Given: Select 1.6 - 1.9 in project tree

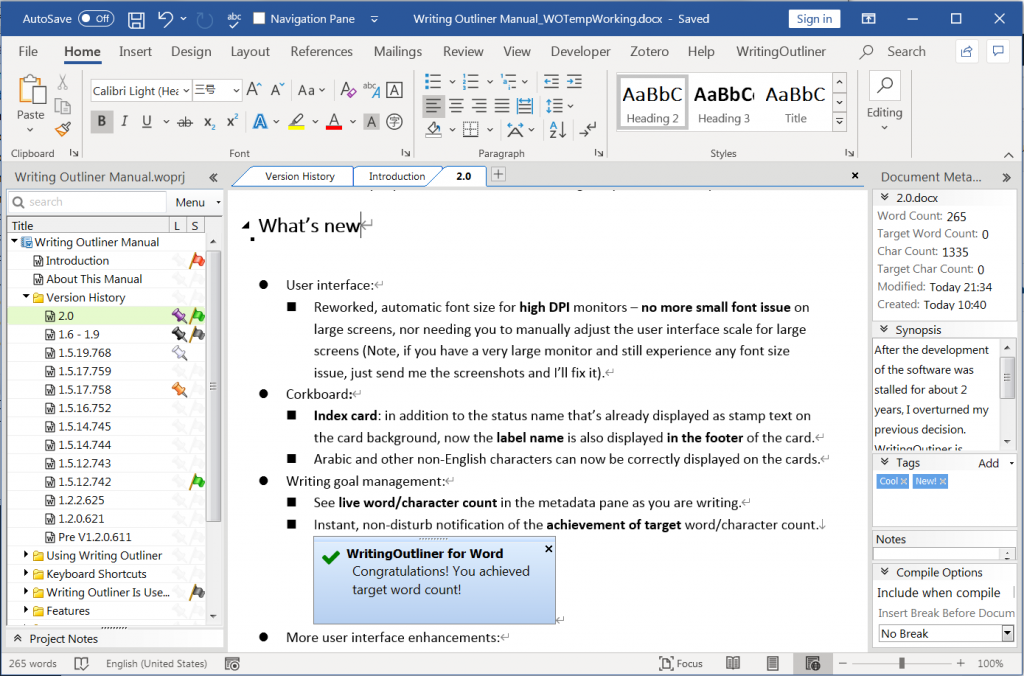Looking at the screenshot, I should coord(78,334).
